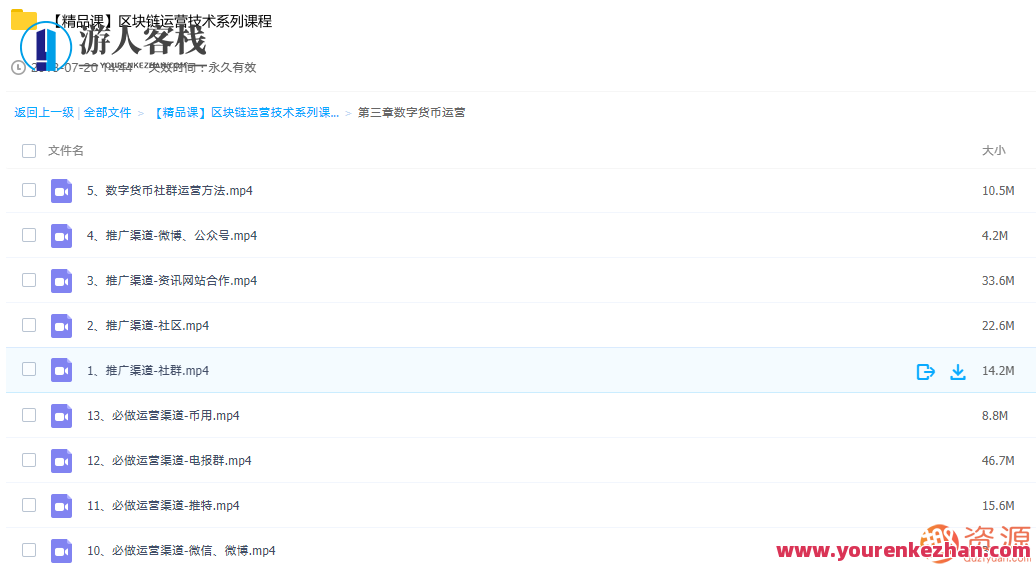Open file 13、必做运营渠道-币用.mp4
1036x567 pixels.
coord(163,415)
